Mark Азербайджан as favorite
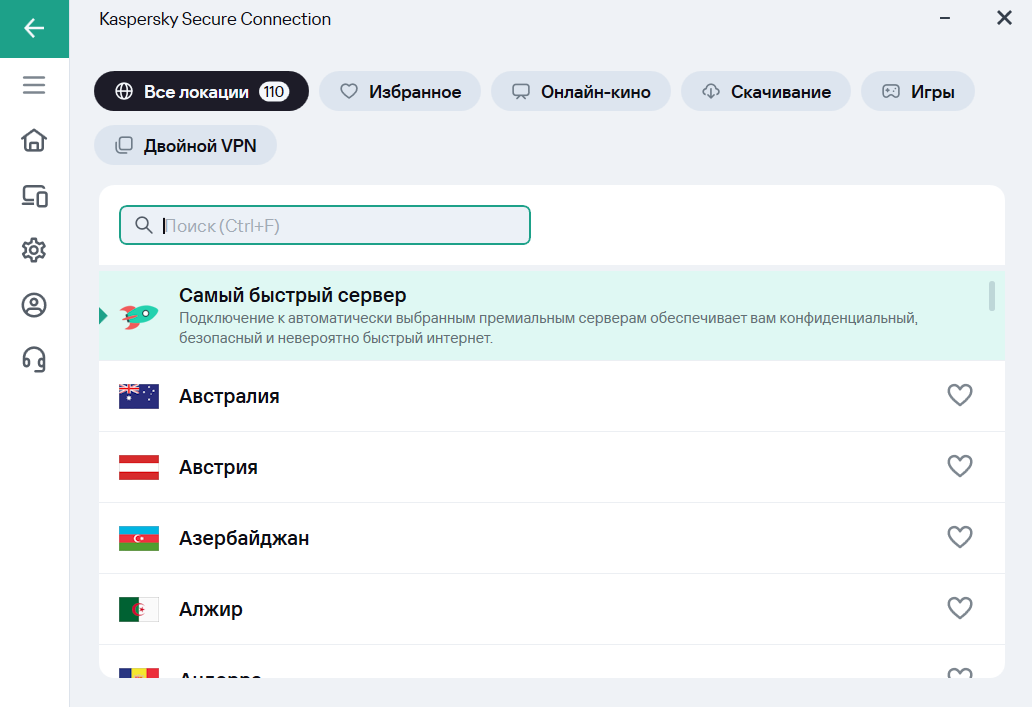 pos(959,538)
